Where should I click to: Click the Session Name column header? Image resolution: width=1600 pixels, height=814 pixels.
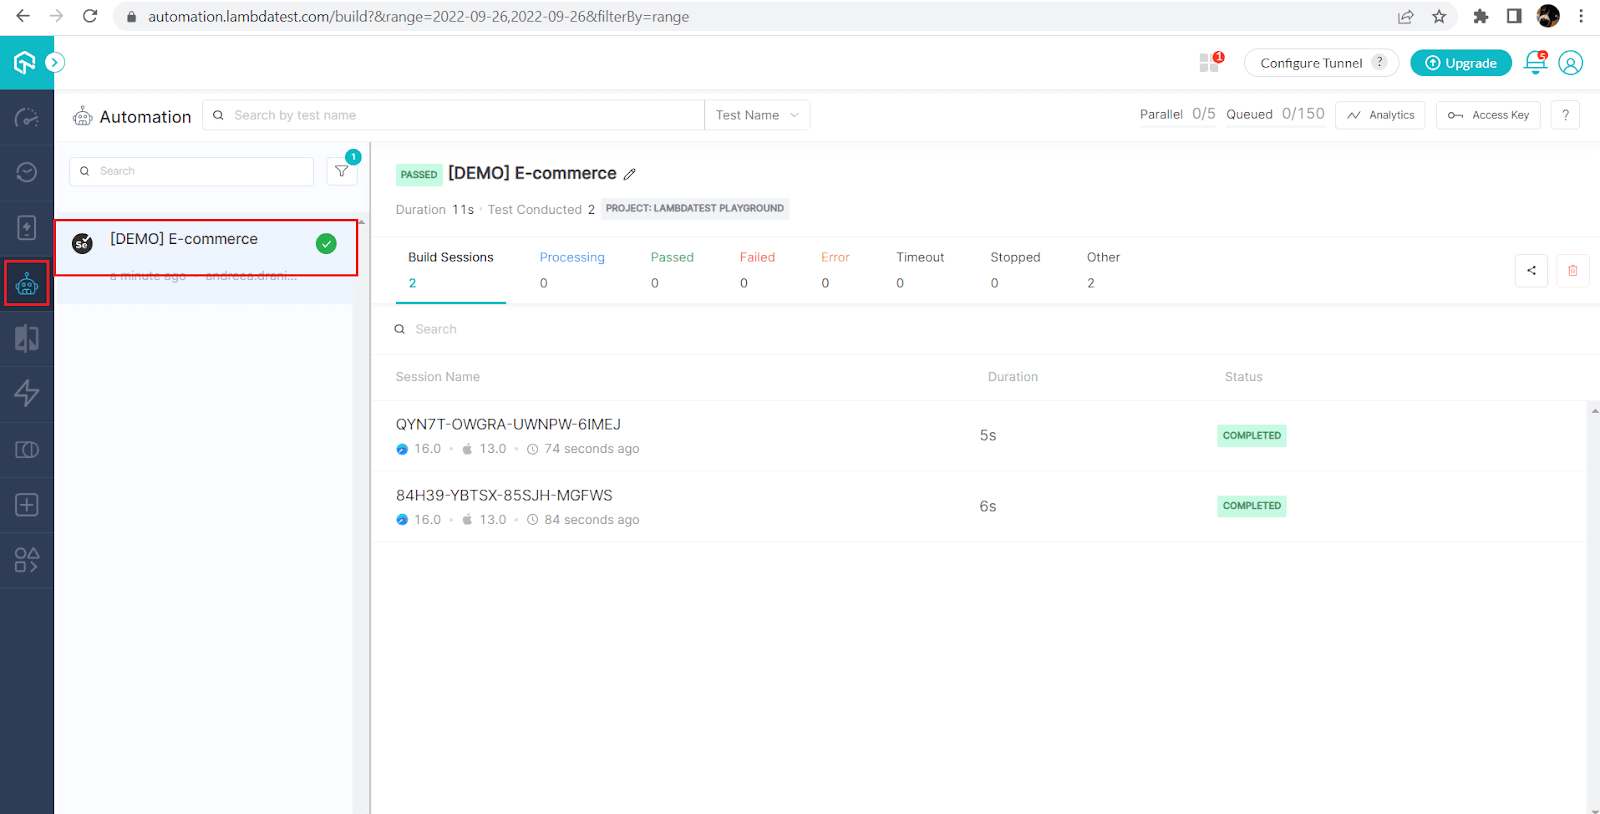[438, 377]
